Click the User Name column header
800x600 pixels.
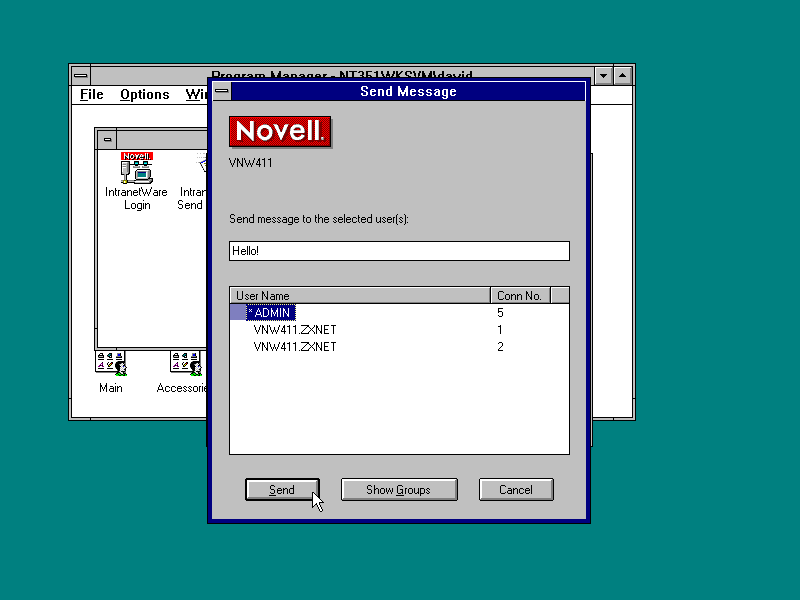360,296
